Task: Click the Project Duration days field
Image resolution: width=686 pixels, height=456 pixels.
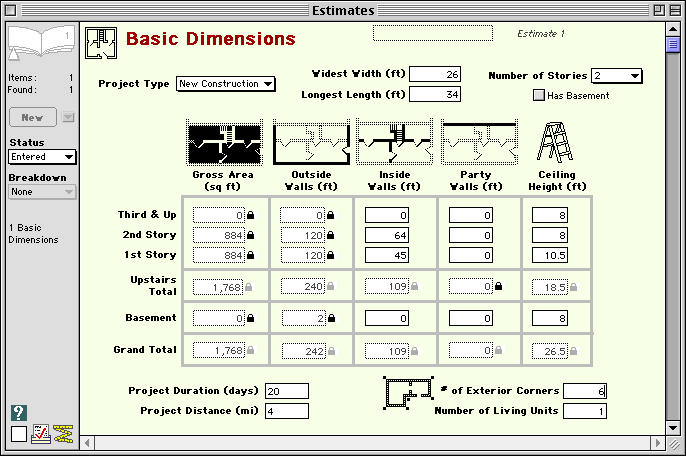Action: pyautogui.click(x=288, y=391)
